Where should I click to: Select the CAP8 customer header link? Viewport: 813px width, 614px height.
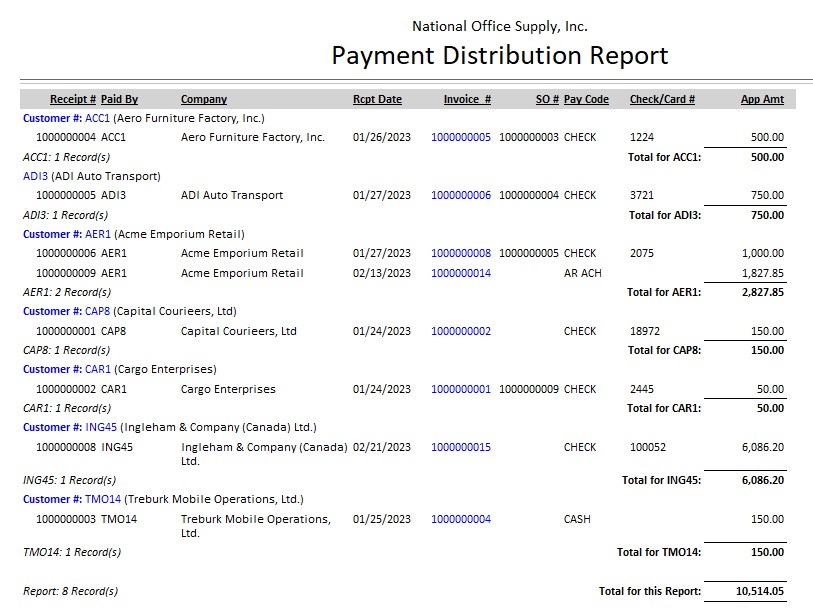click(x=97, y=311)
